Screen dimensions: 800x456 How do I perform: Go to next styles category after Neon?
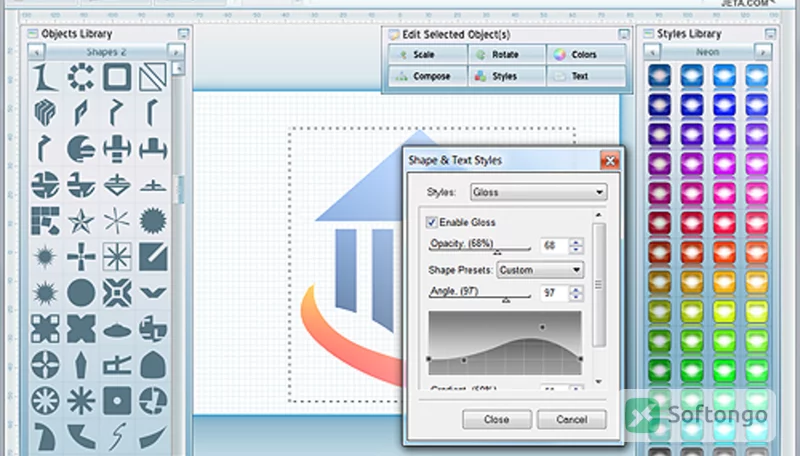click(x=763, y=52)
